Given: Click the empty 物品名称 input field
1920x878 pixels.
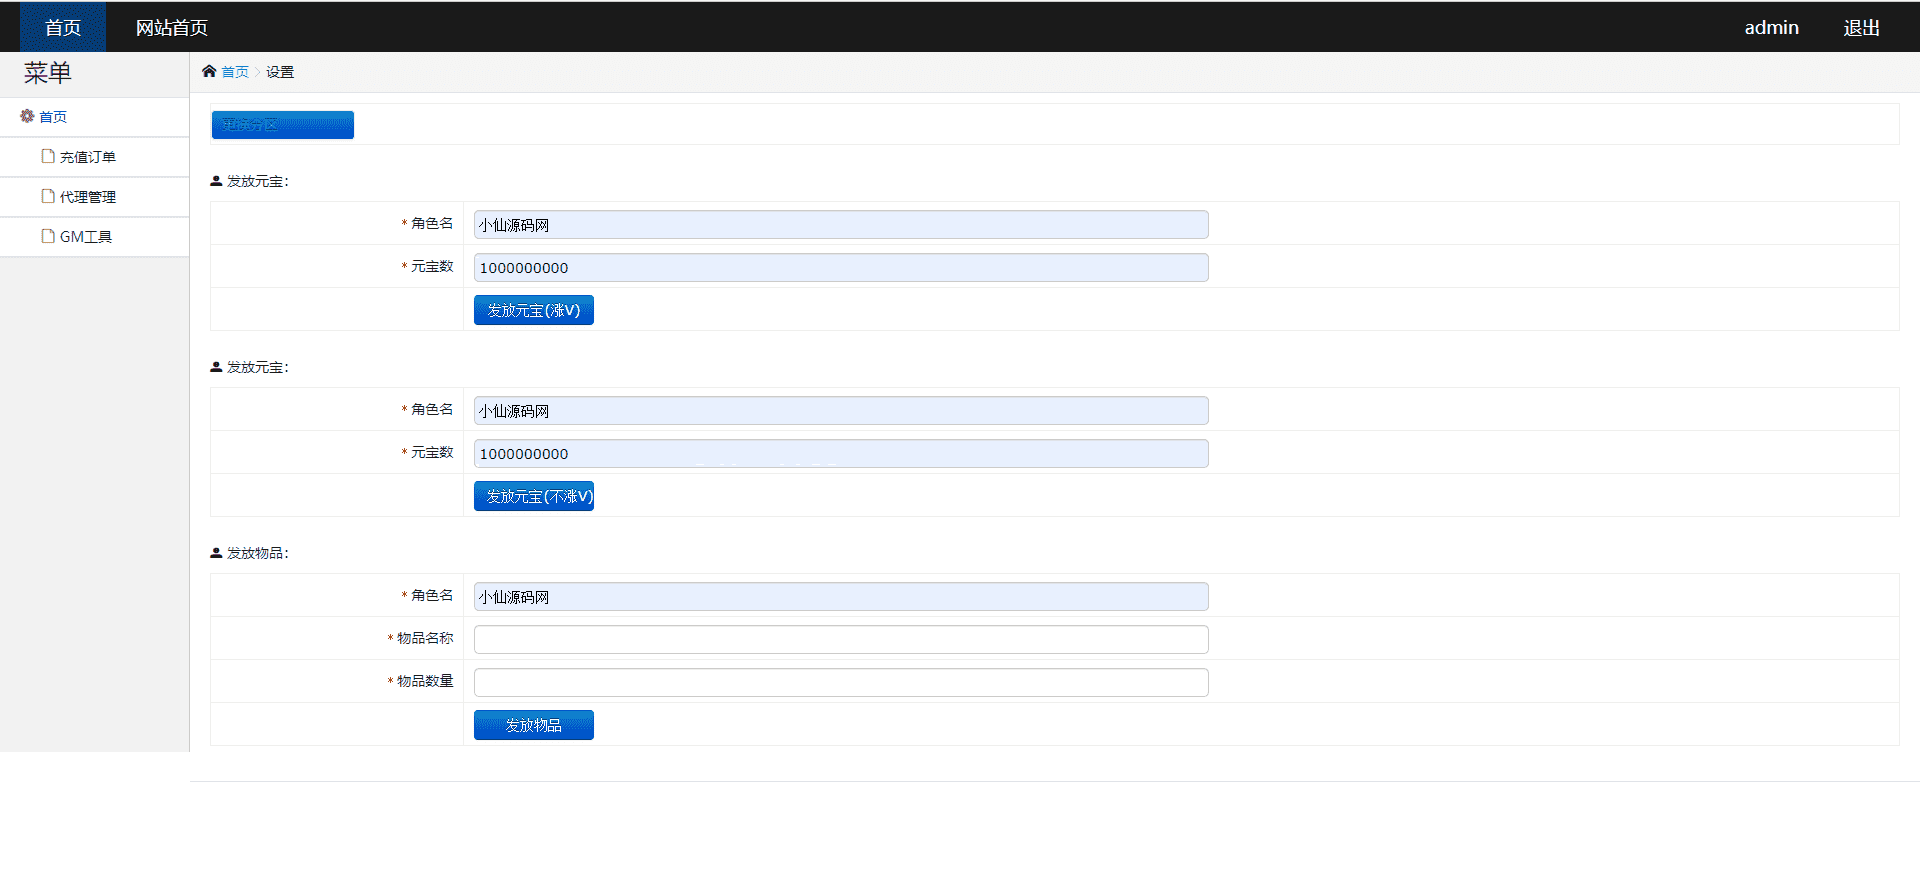Looking at the screenshot, I should click(841, 639).
